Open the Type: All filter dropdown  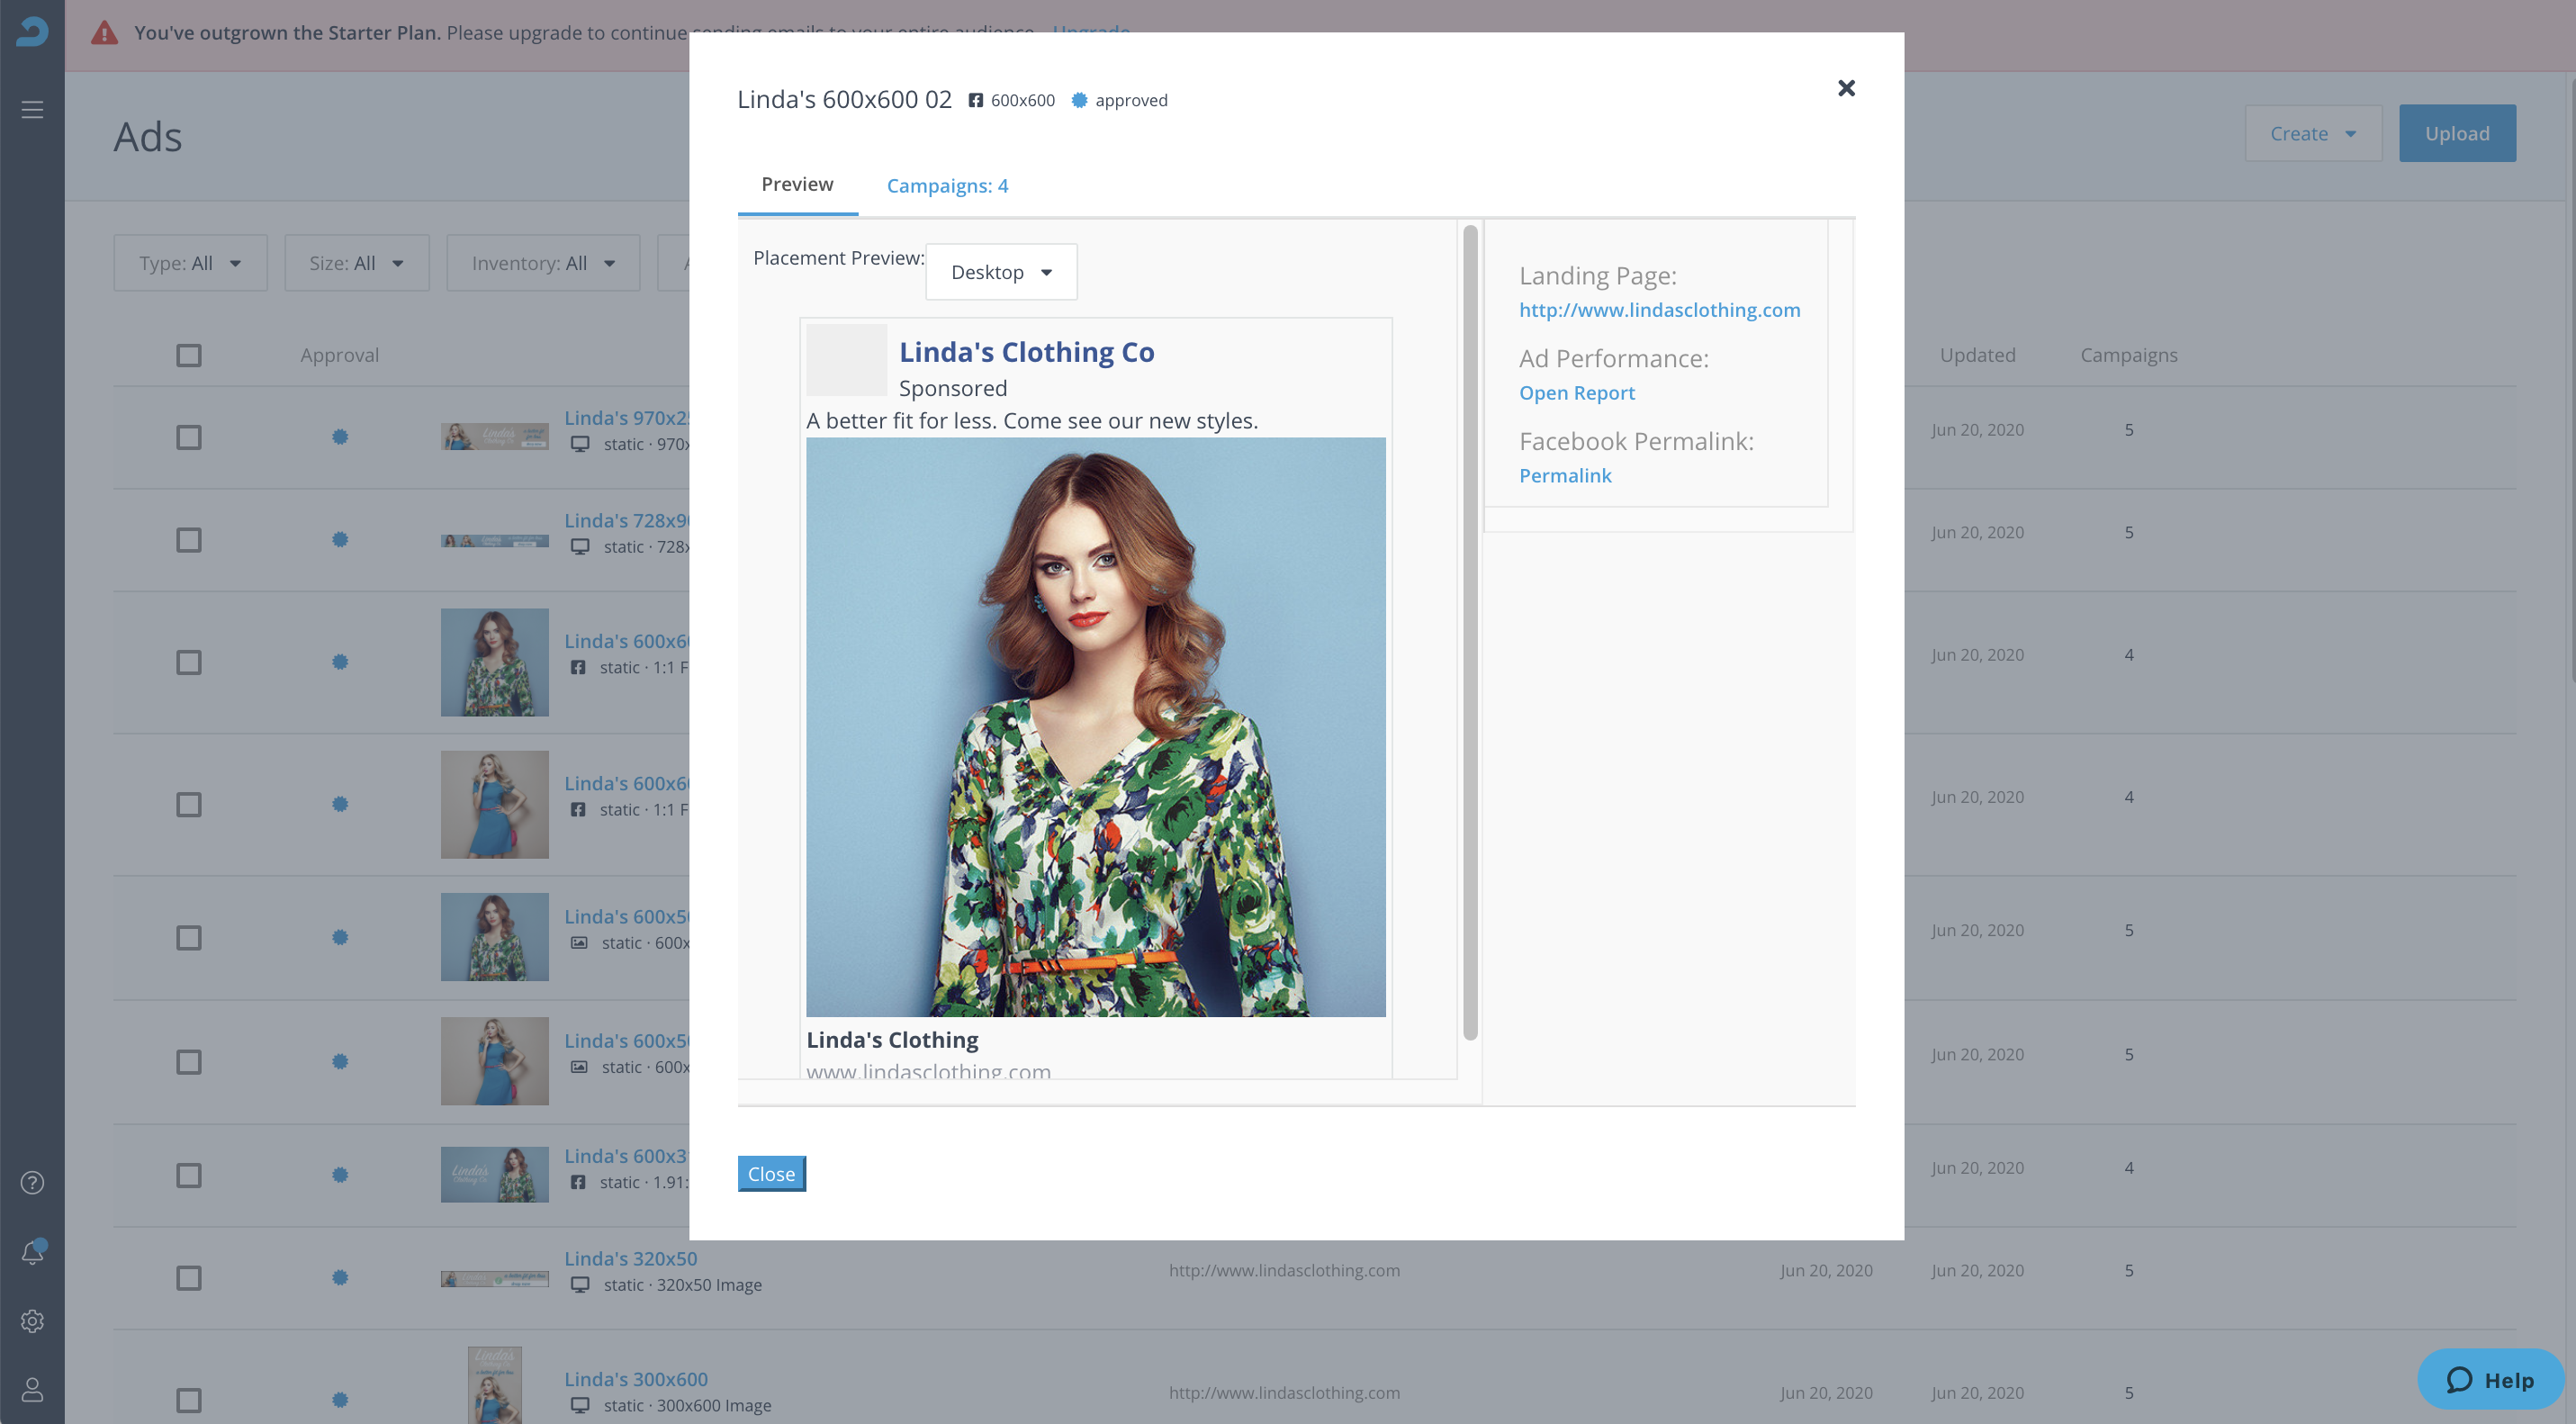[x=190, y=263]
